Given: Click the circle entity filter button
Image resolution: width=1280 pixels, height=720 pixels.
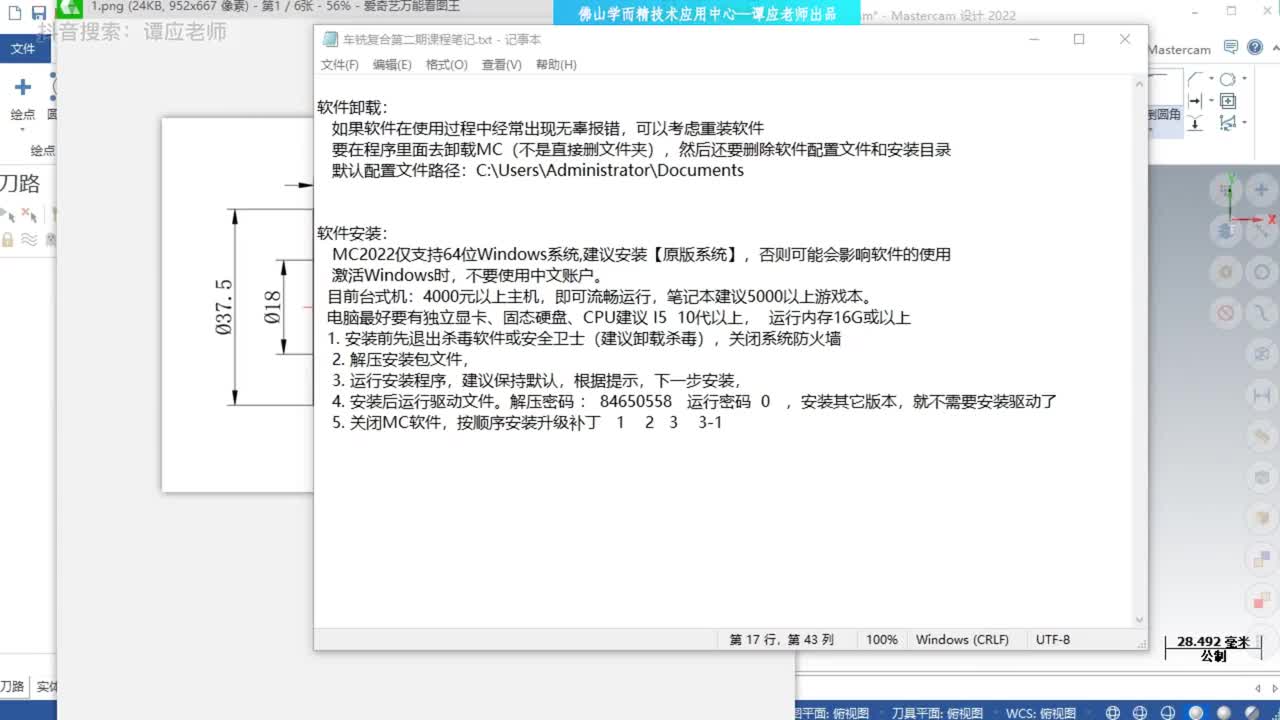Looking at the screenshot, I should pyautogui.click(x=1261, y=272).
